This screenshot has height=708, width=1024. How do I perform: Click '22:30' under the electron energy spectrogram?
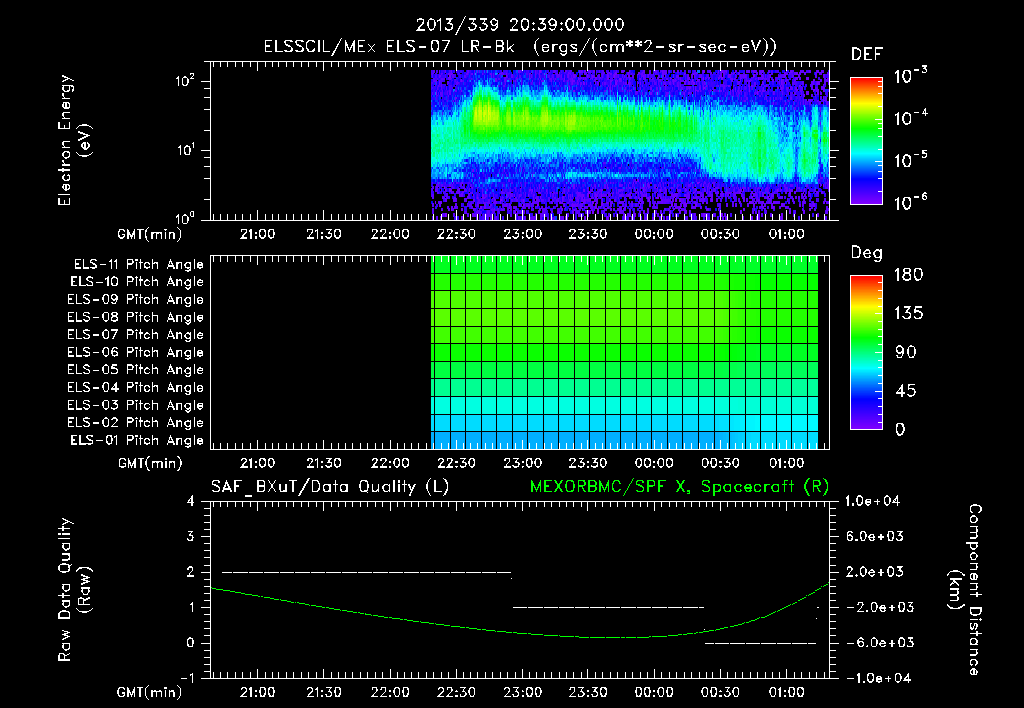(x=456, y=234)
